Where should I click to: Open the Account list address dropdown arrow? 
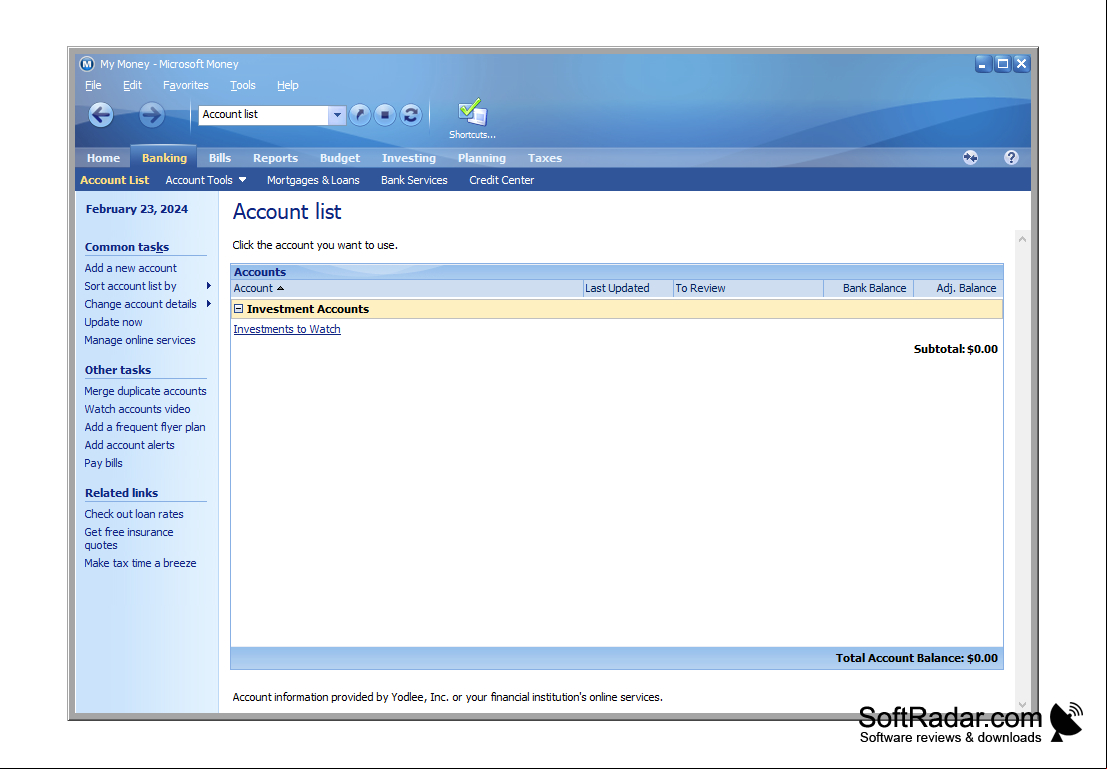click(337, 114)
